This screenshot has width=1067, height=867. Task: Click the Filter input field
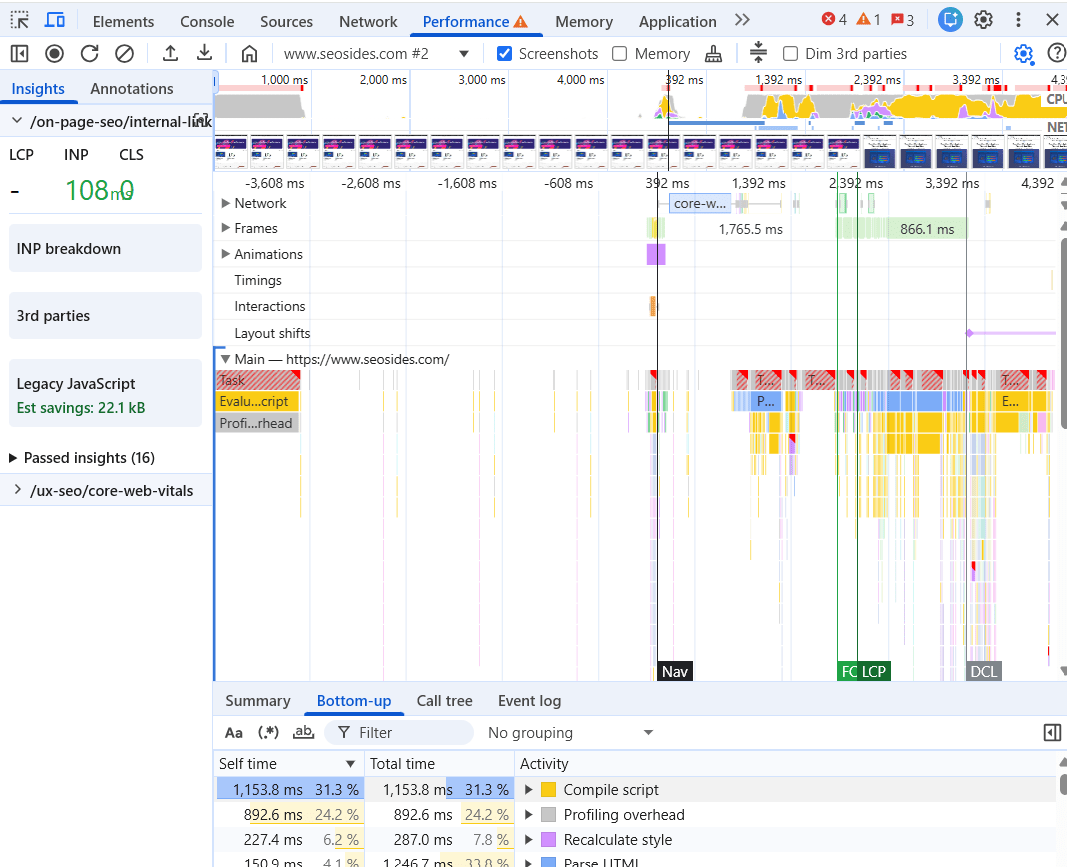399,732
